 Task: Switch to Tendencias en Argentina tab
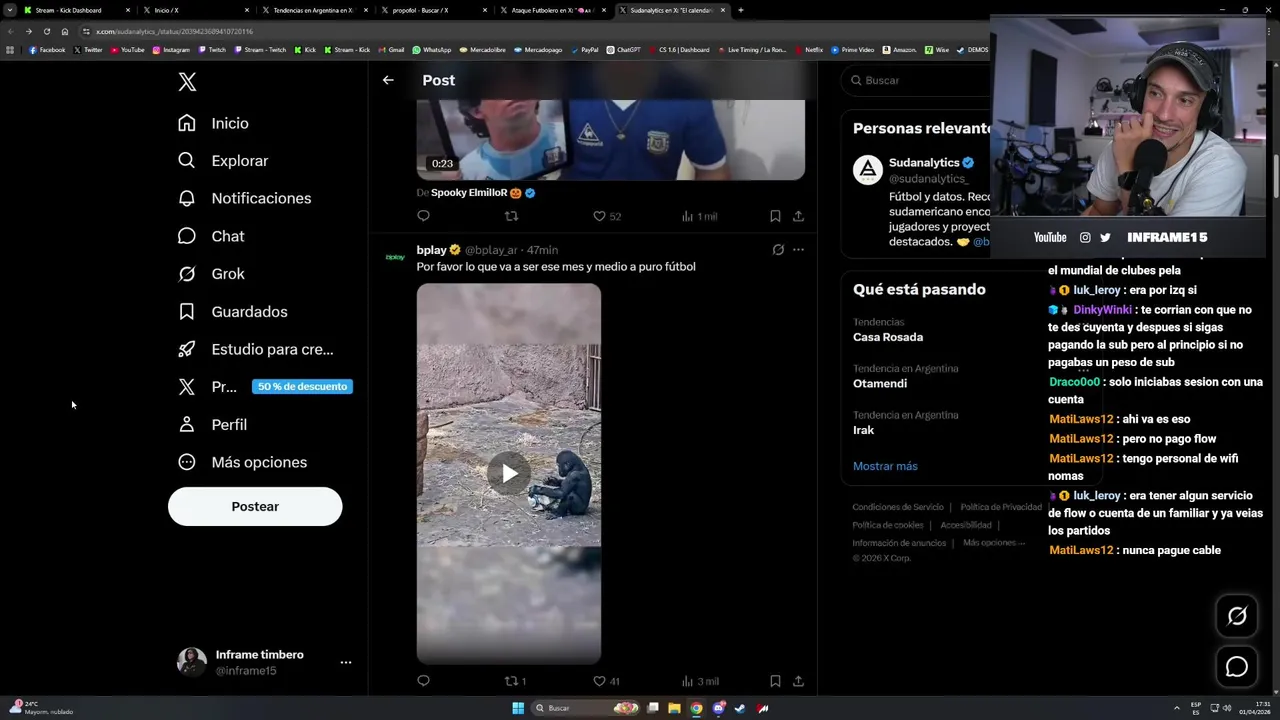point(314,10)
